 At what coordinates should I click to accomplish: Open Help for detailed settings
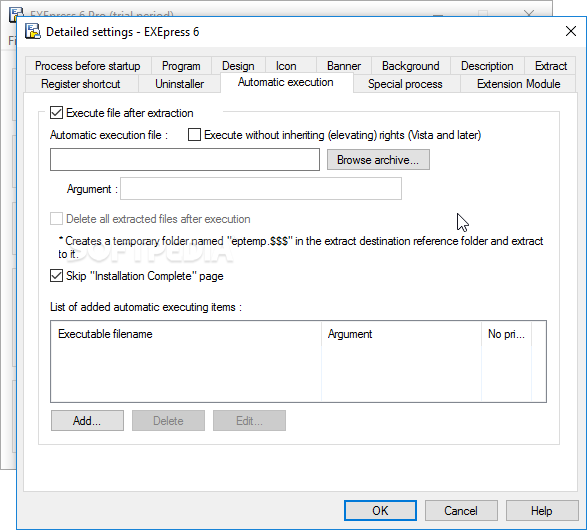542,511
